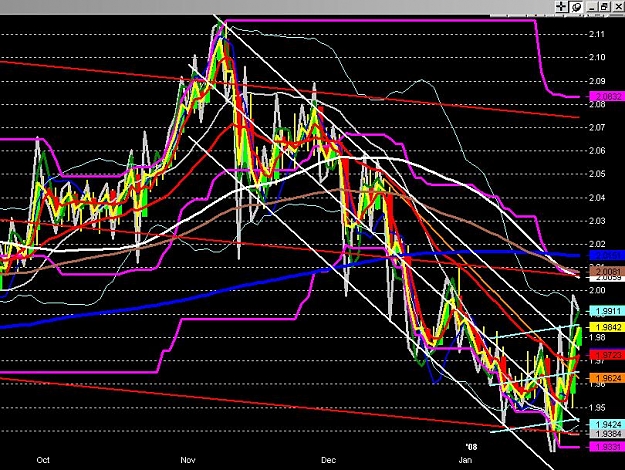625x470 pixels.
Task: Click the 2.10 price axis value
Action: coord(597,57)
